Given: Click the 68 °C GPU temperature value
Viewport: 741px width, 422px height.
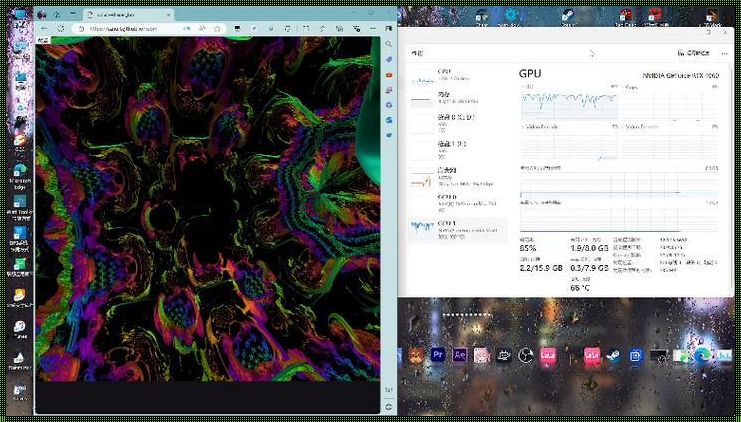Looking at the screenshot, I should pyautogui.click(x=580, y=287).
